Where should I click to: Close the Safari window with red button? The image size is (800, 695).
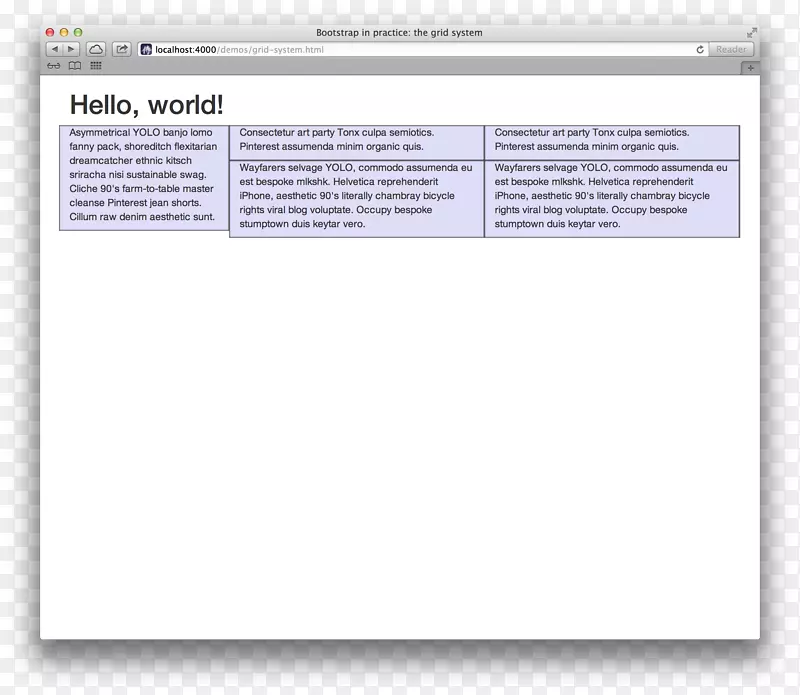50,32
